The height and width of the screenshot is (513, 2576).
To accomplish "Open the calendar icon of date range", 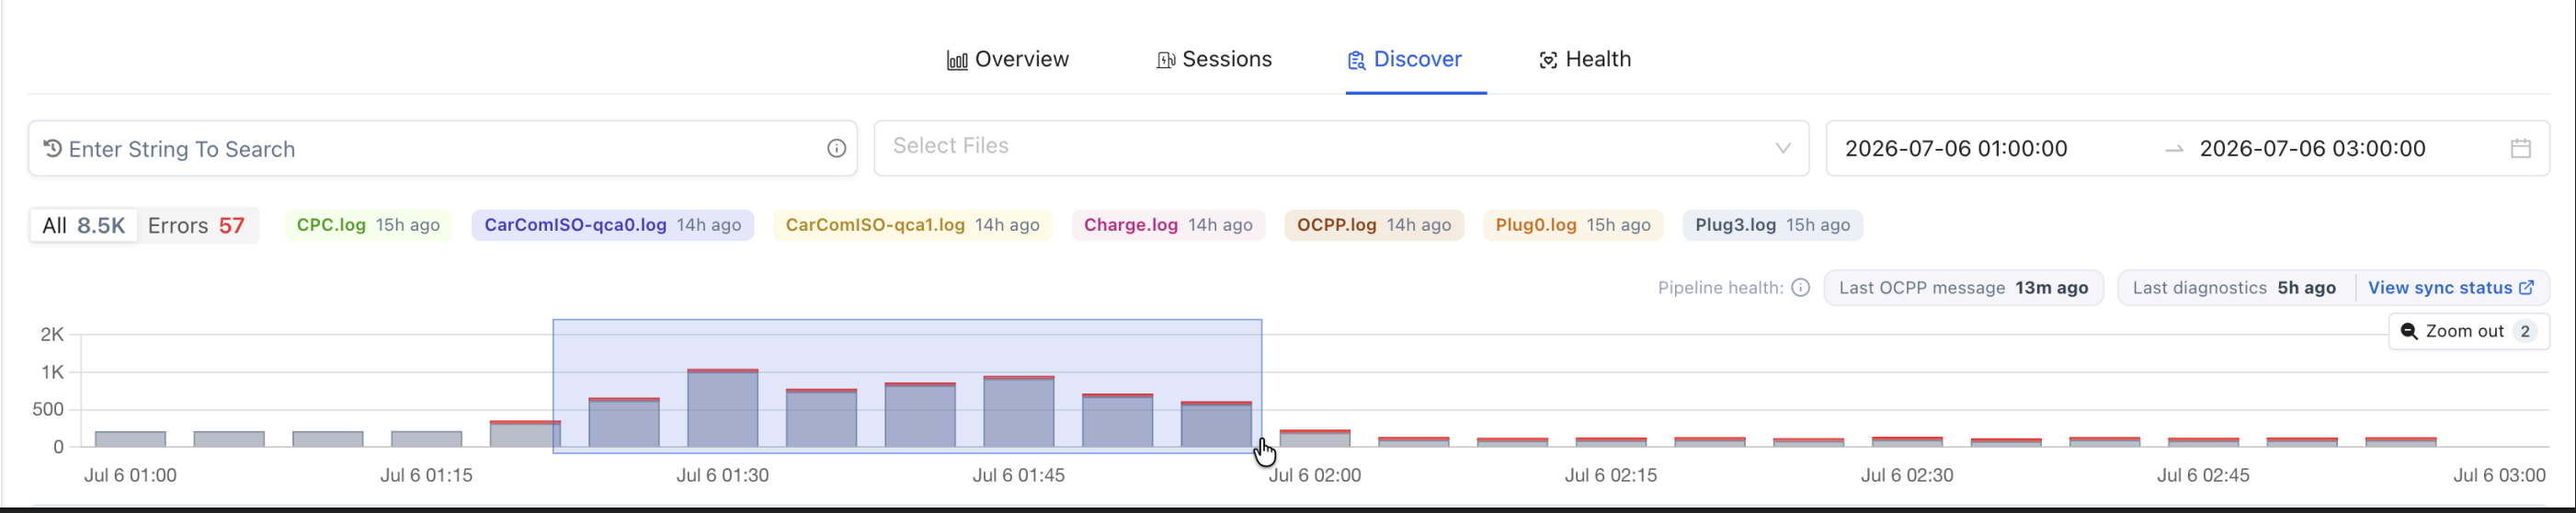I will point(2520,148).
